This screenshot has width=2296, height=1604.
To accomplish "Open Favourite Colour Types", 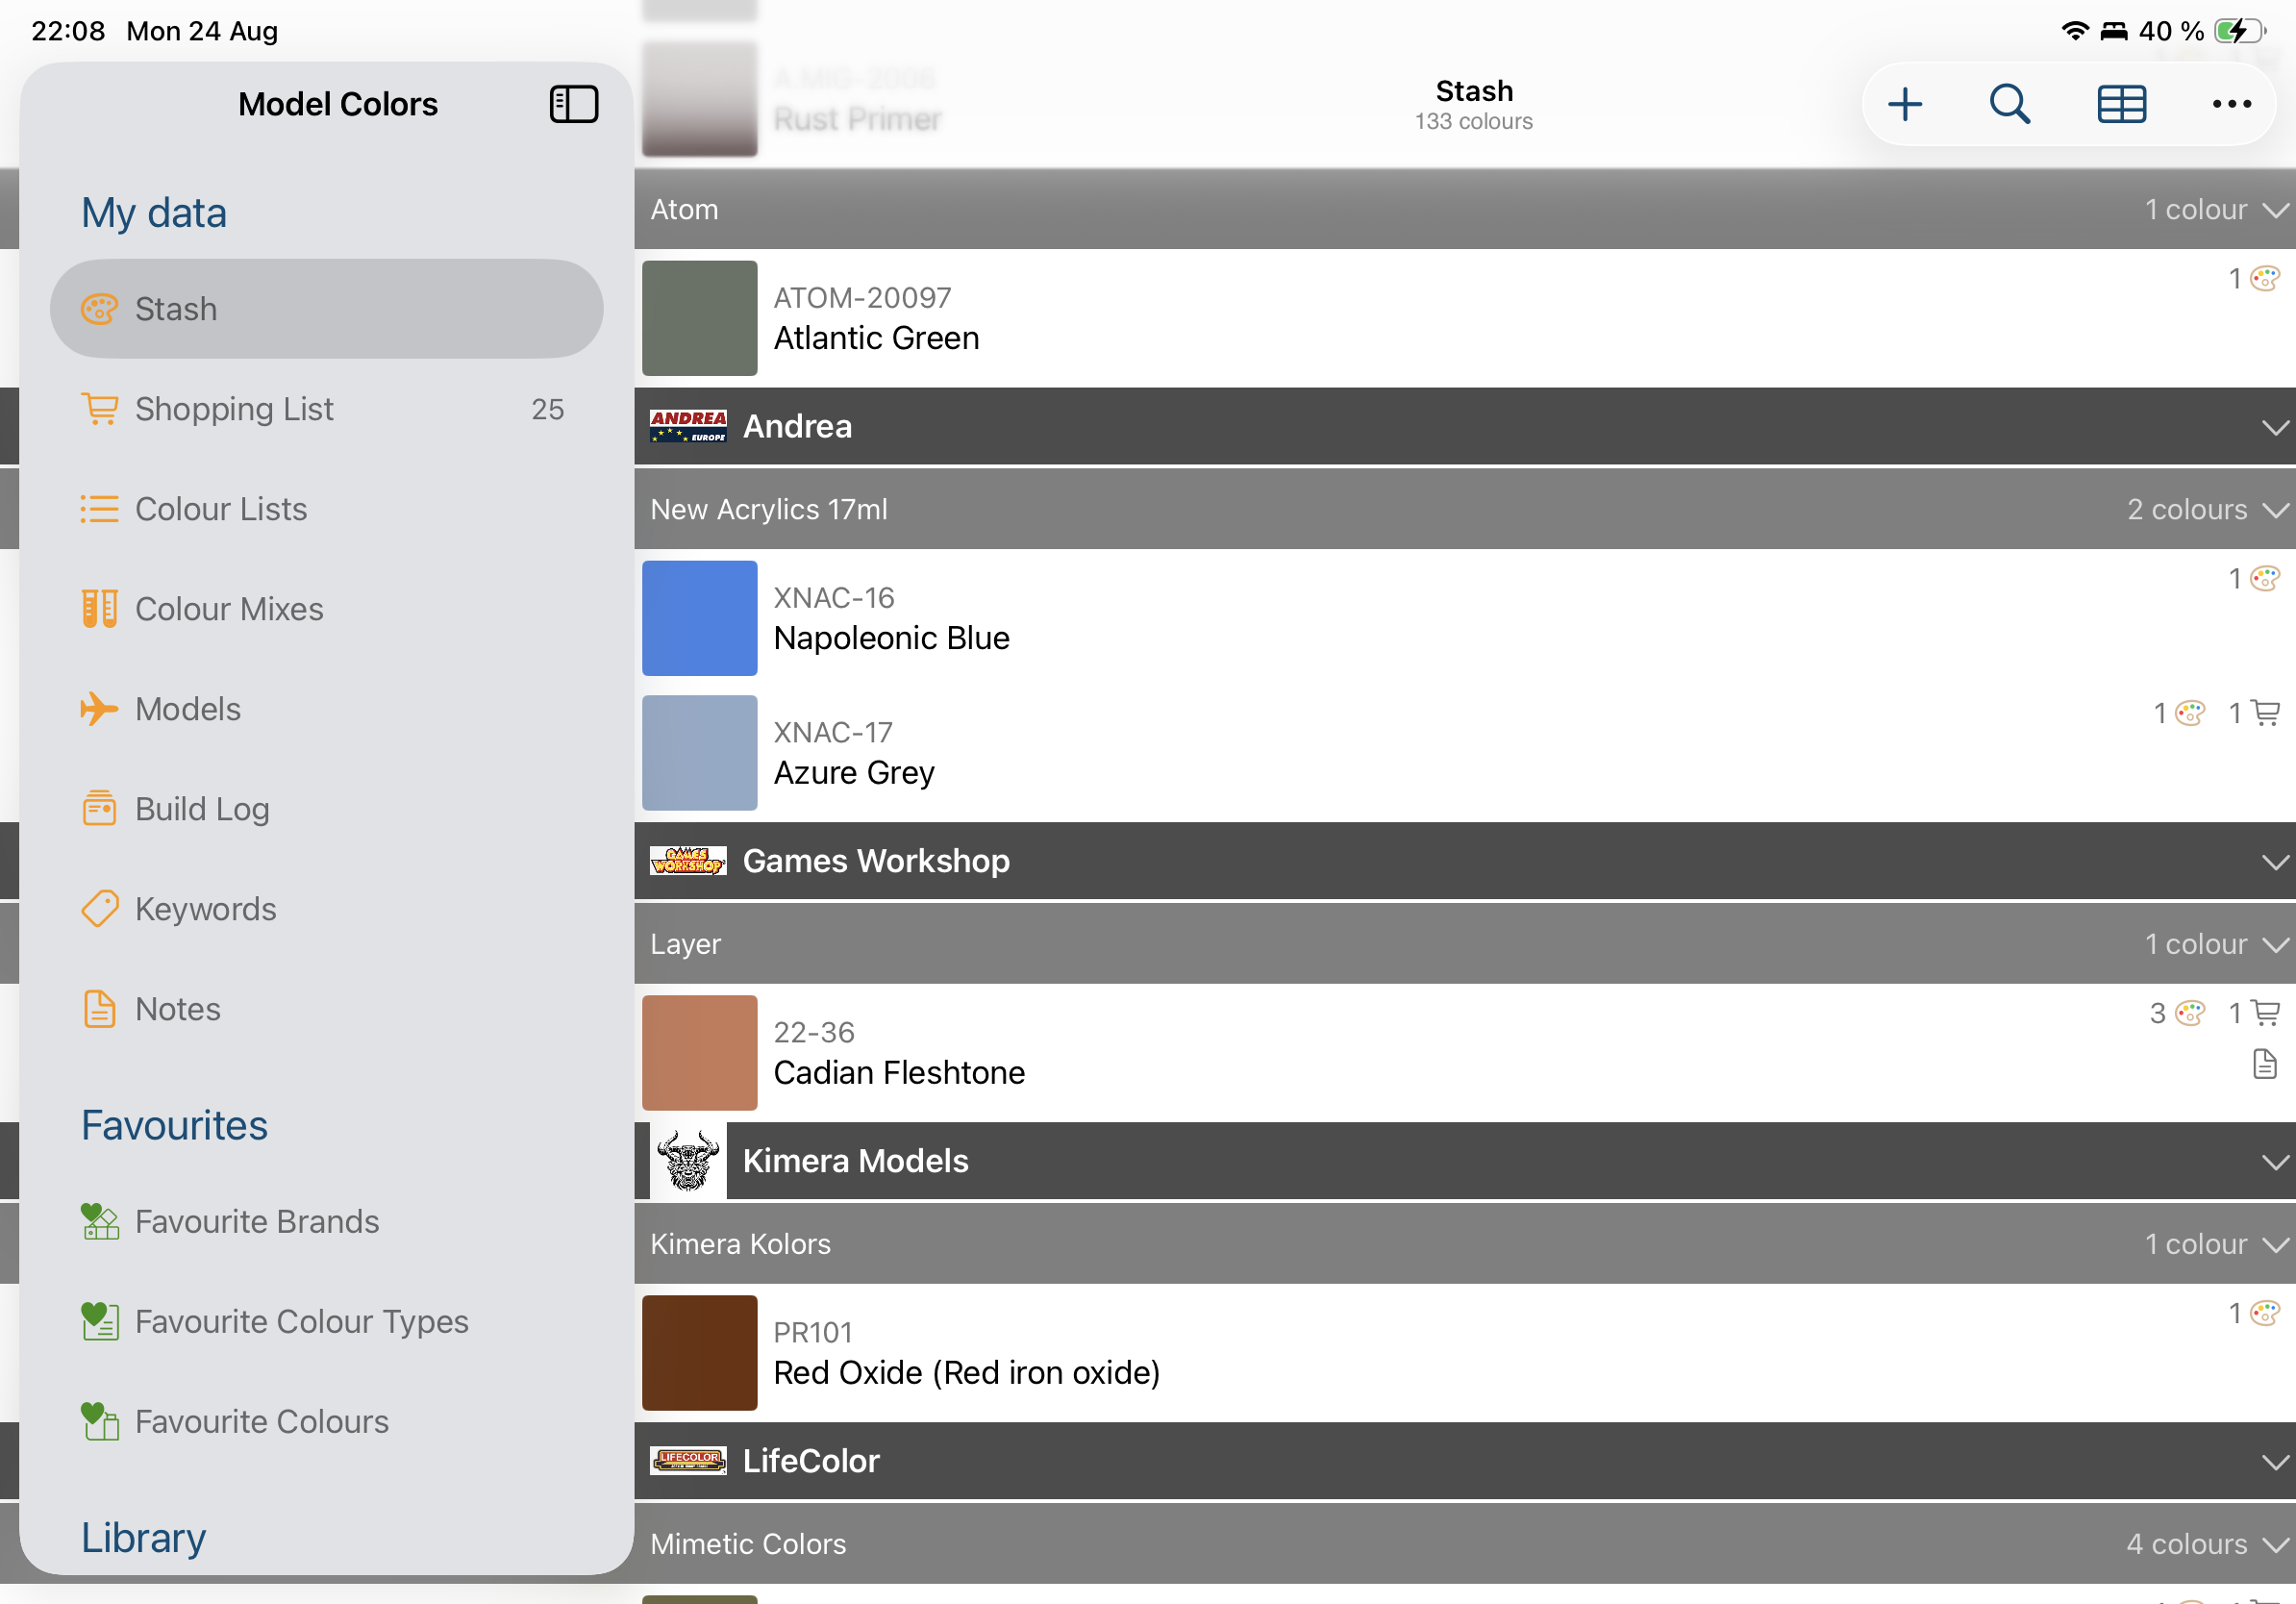I will point(326,1321).
